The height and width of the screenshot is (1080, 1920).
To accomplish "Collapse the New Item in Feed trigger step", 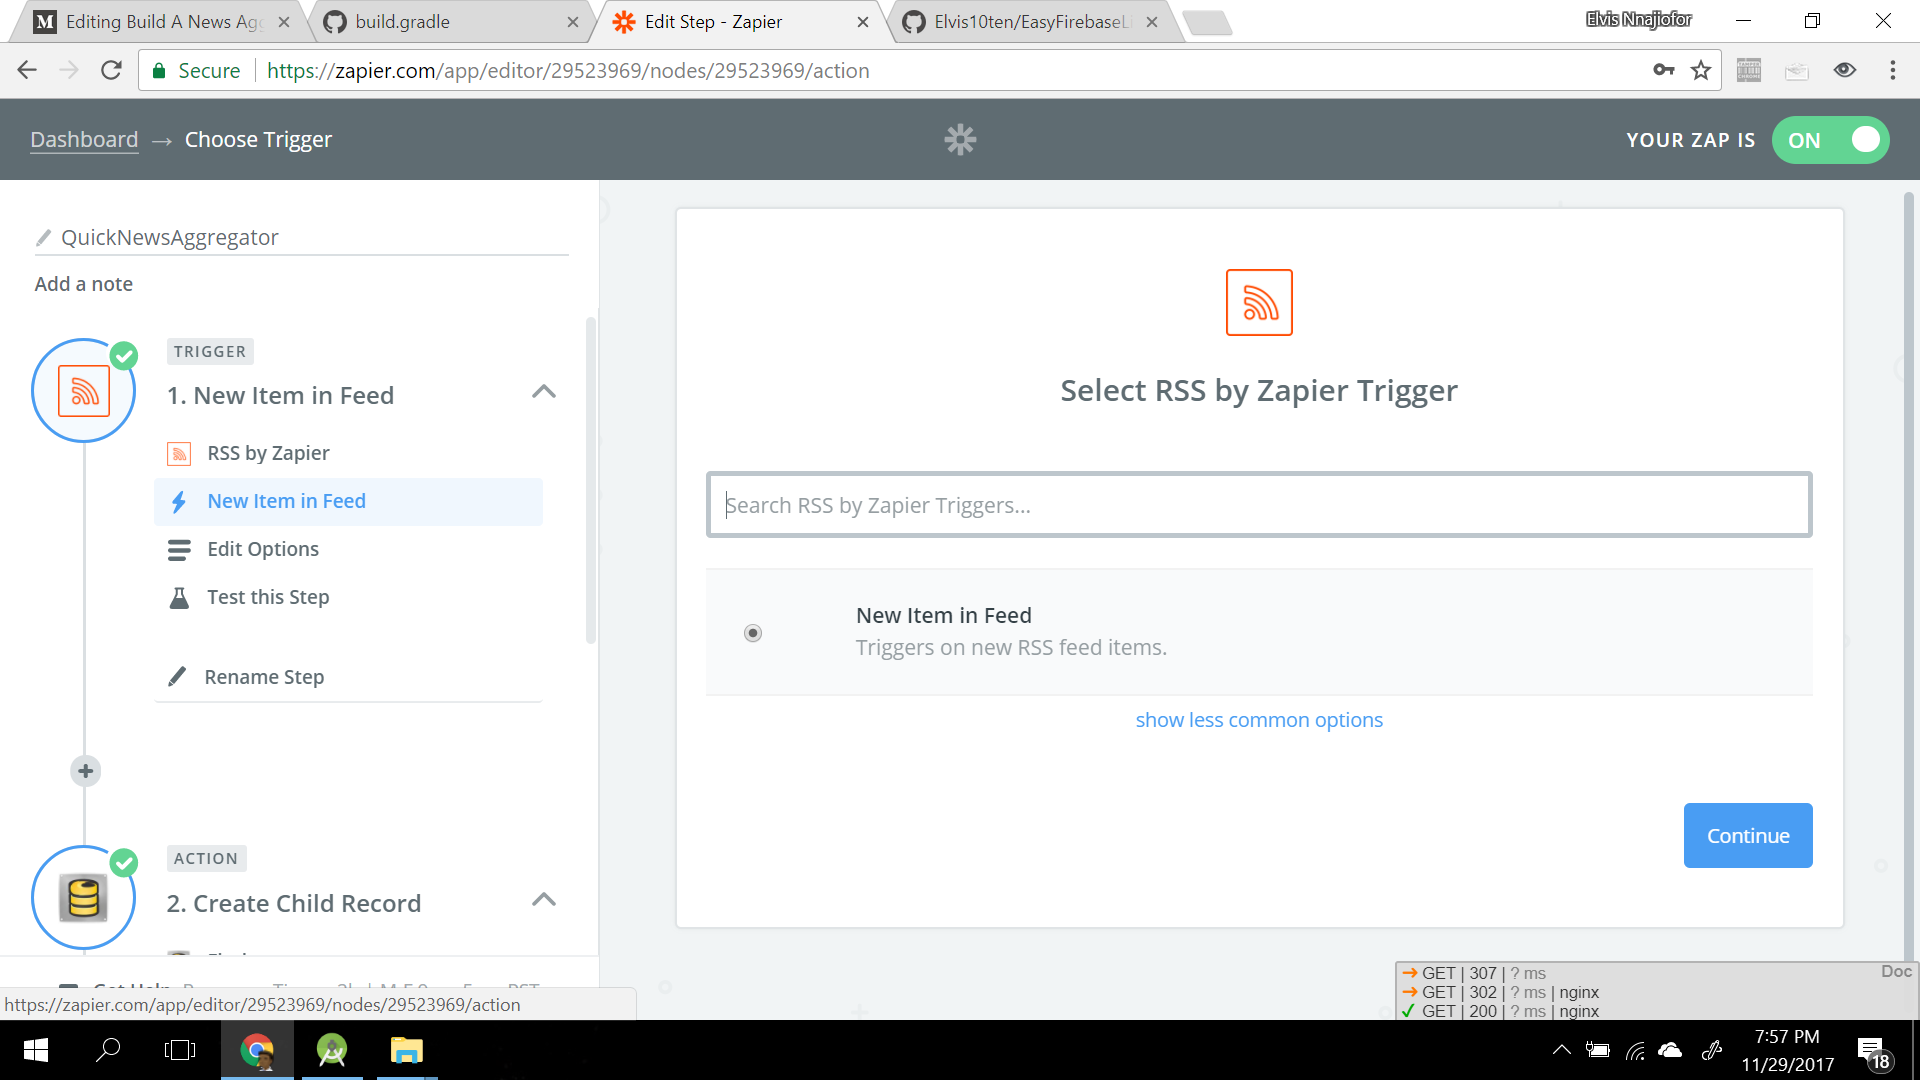I will (544, 392).
